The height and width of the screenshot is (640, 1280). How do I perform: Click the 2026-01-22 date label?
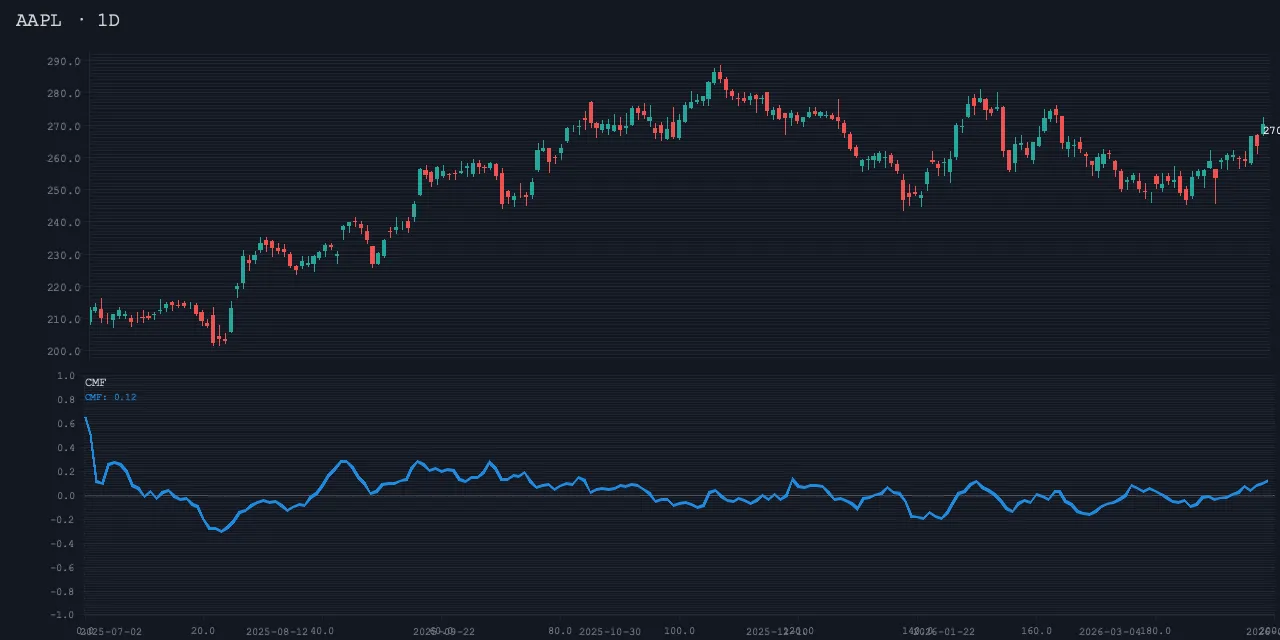point(944,632)
